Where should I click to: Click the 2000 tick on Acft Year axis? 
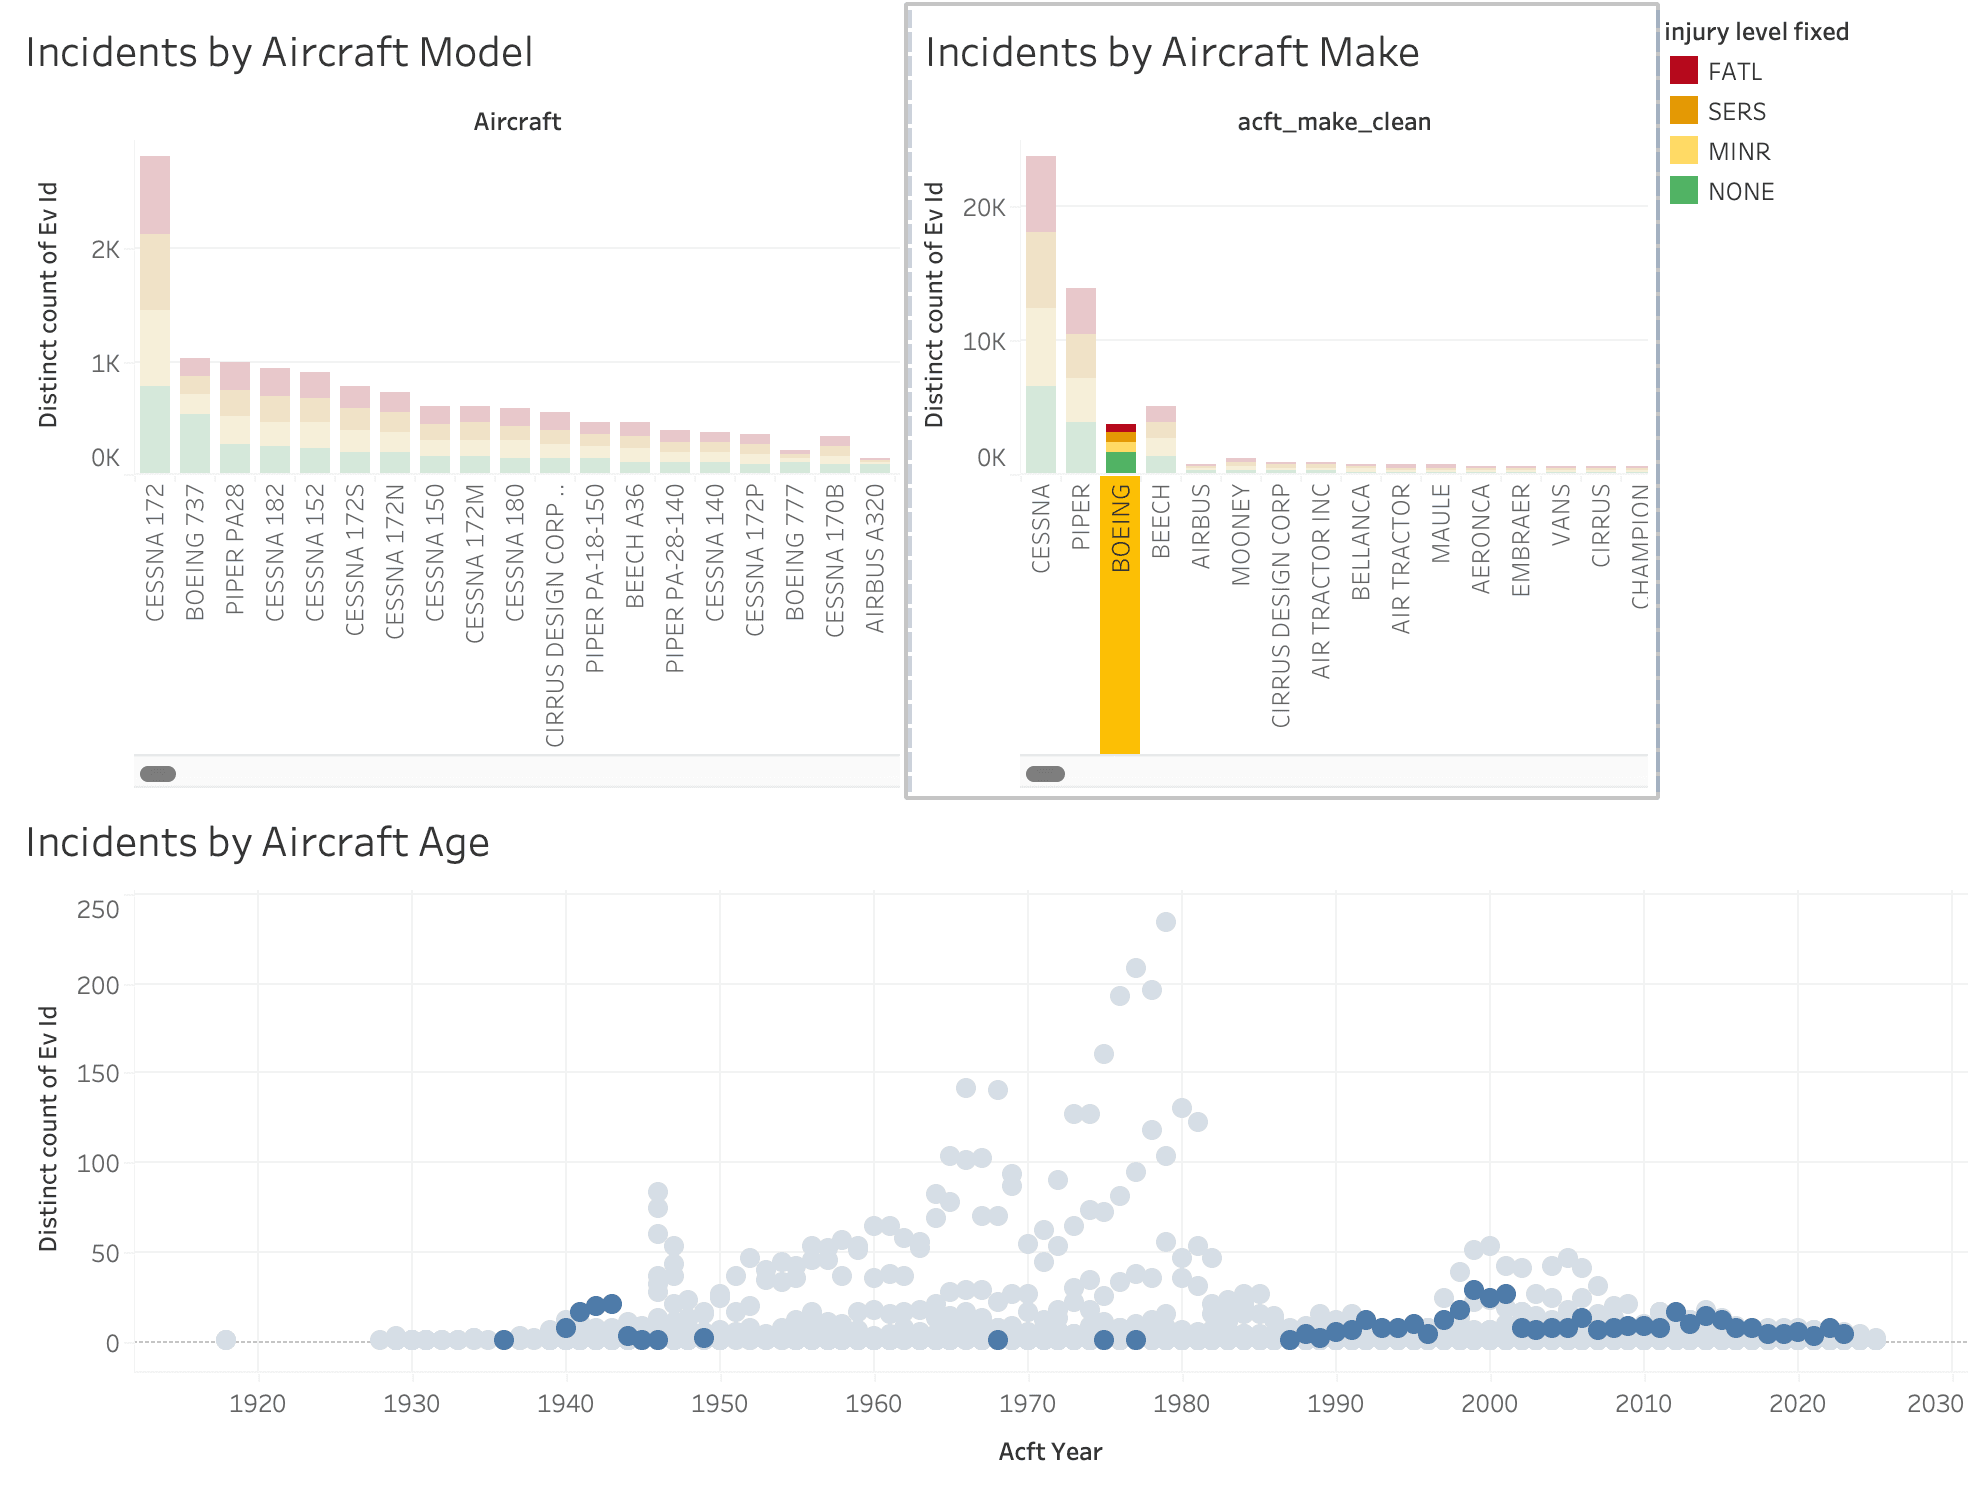tap(1490, 1404)
